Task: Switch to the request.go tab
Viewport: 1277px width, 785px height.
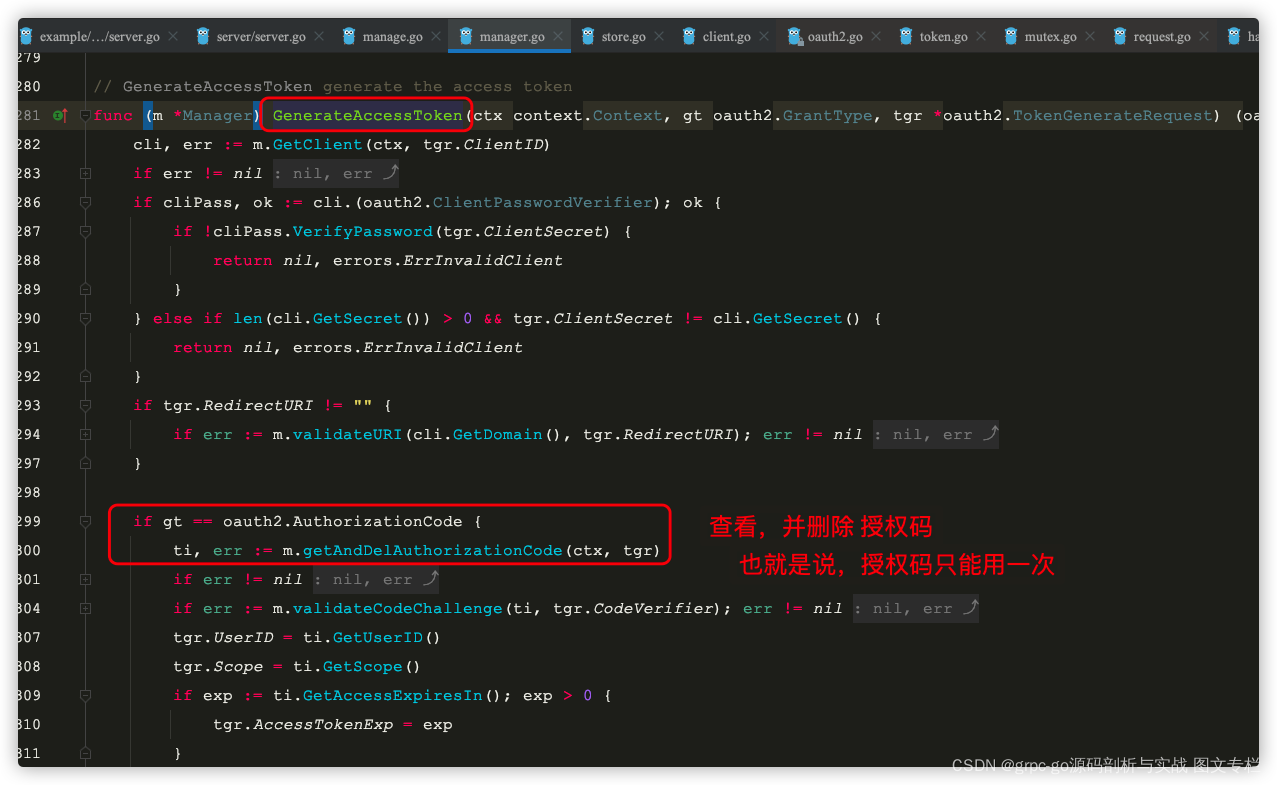Action: coord(1162,37)
